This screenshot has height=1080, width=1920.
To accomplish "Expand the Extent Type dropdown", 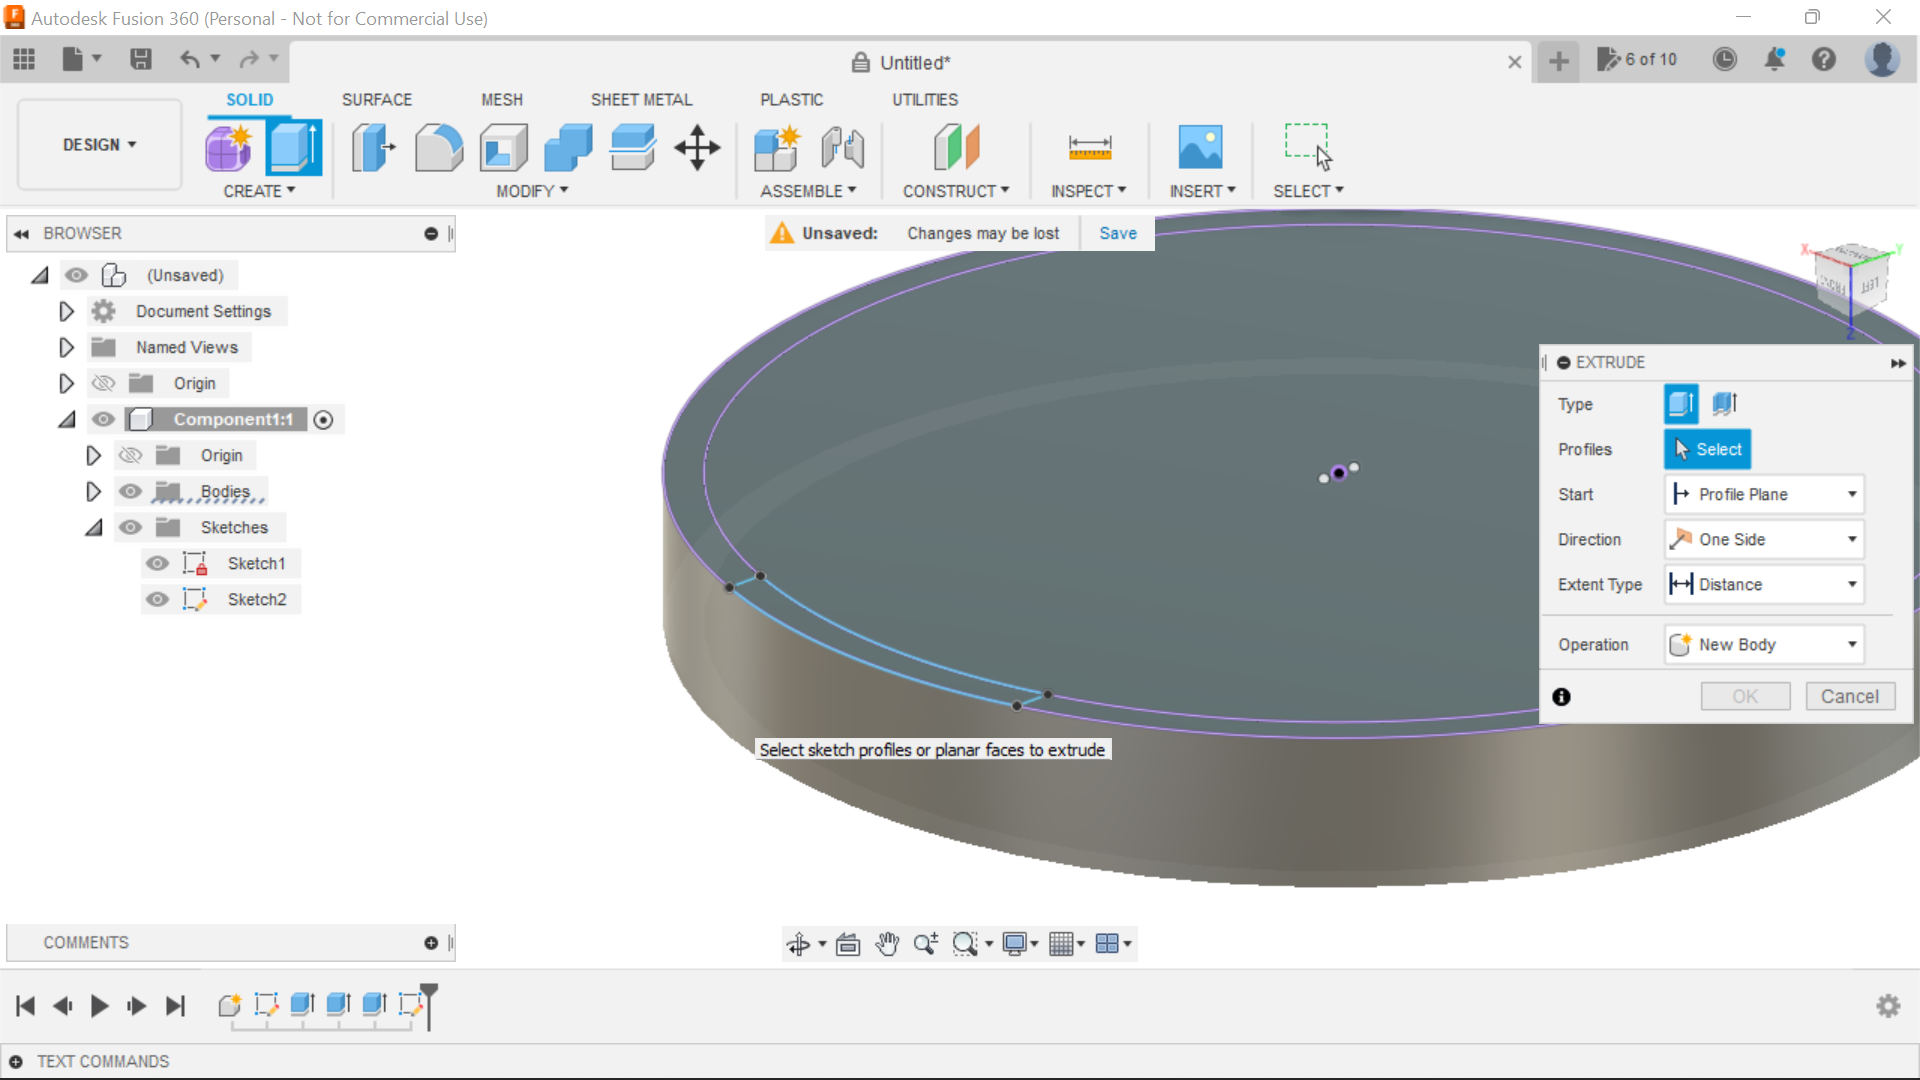I will (1853, 584).
